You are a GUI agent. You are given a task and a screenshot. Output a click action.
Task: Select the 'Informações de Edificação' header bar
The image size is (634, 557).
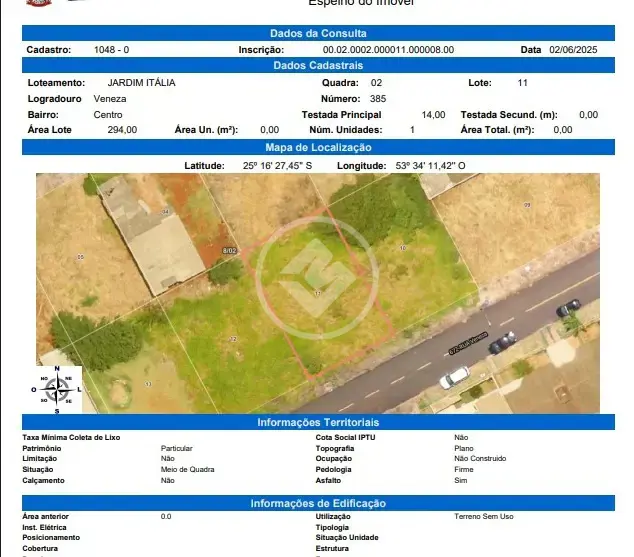[318, 503]
